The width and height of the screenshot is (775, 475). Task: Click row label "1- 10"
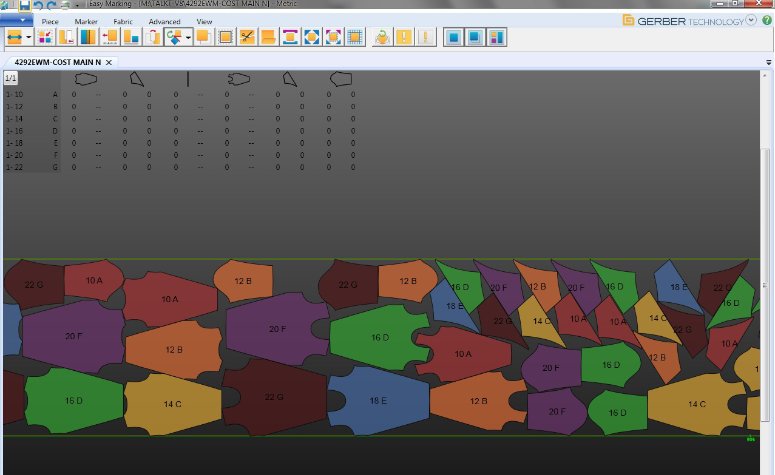(14, 94)
